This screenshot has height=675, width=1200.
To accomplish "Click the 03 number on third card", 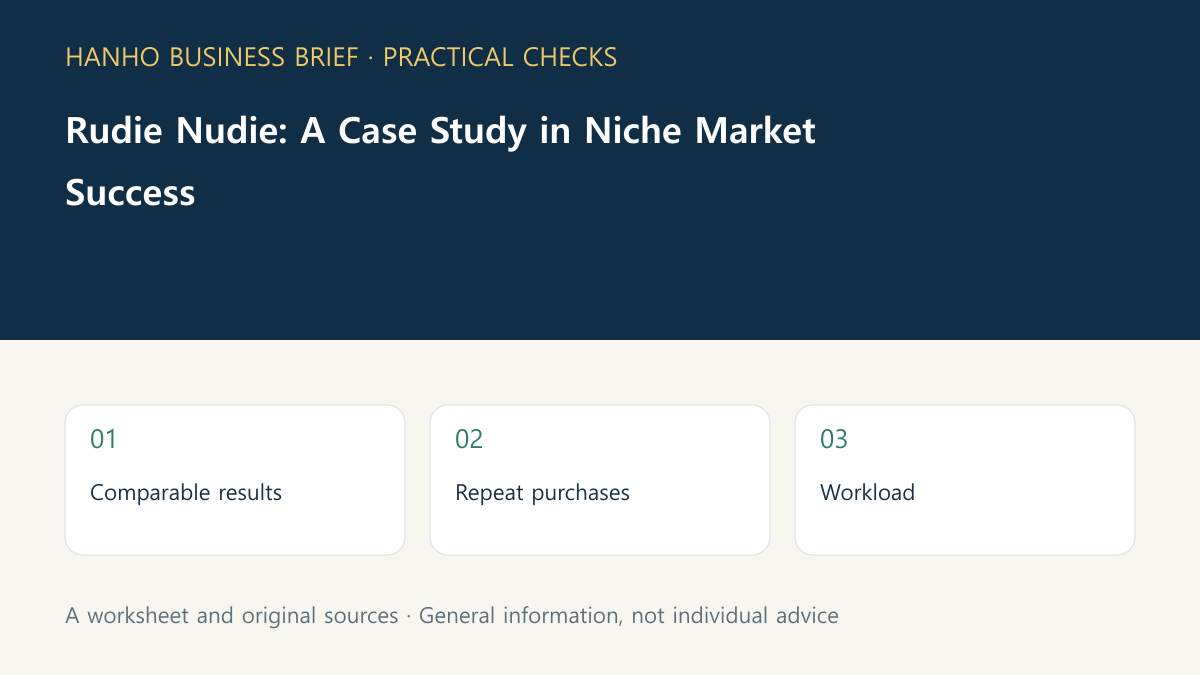I will [x=834, y=439].
